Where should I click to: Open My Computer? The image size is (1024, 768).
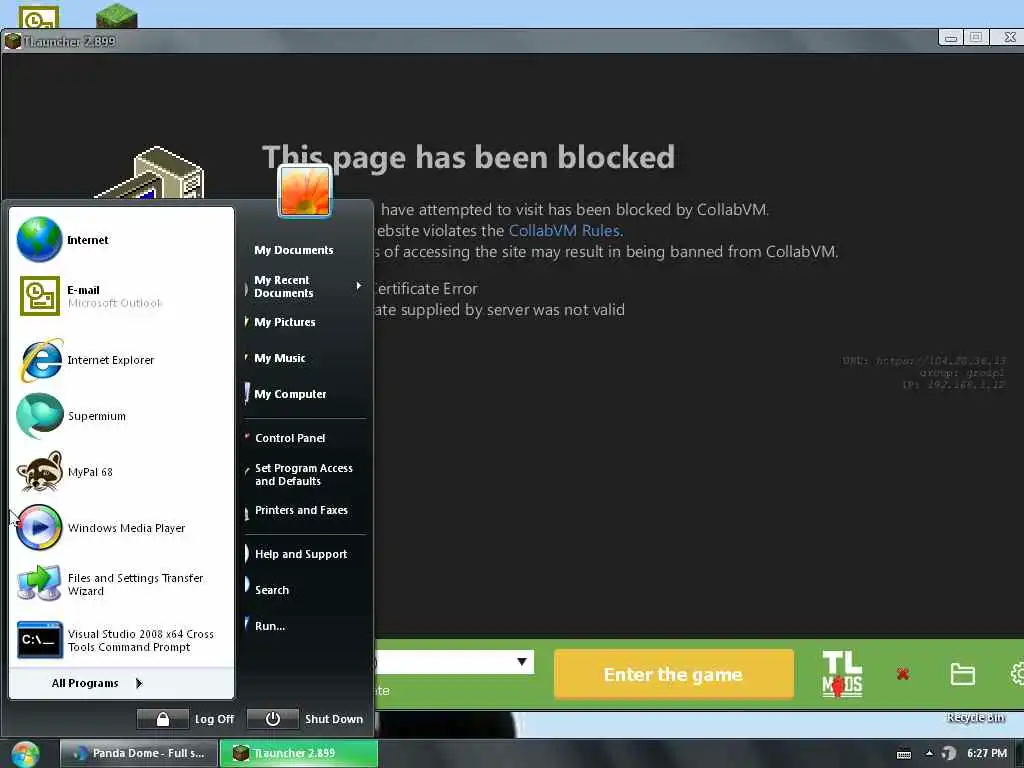pos(304,394)
